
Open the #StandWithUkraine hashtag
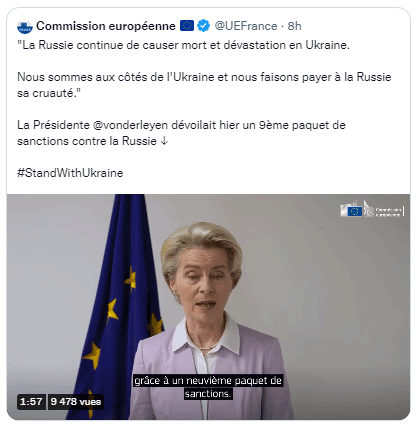point(70,173)
